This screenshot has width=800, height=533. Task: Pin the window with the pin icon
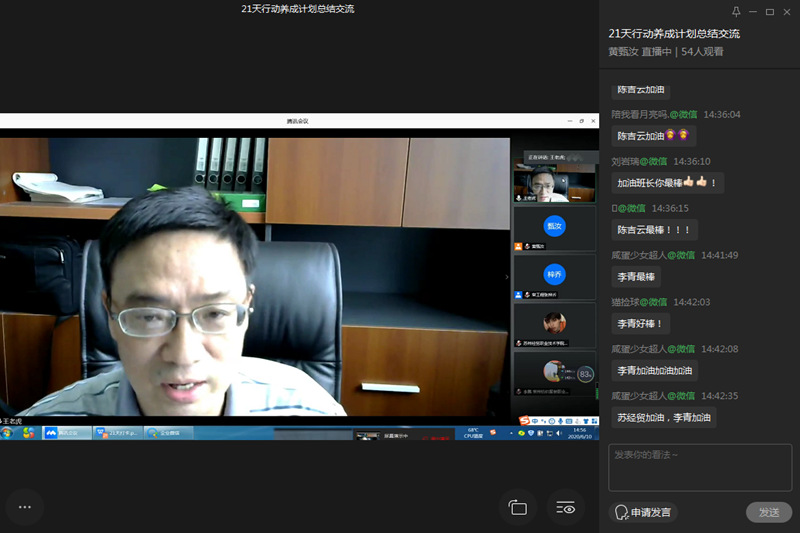coord(736,12)
